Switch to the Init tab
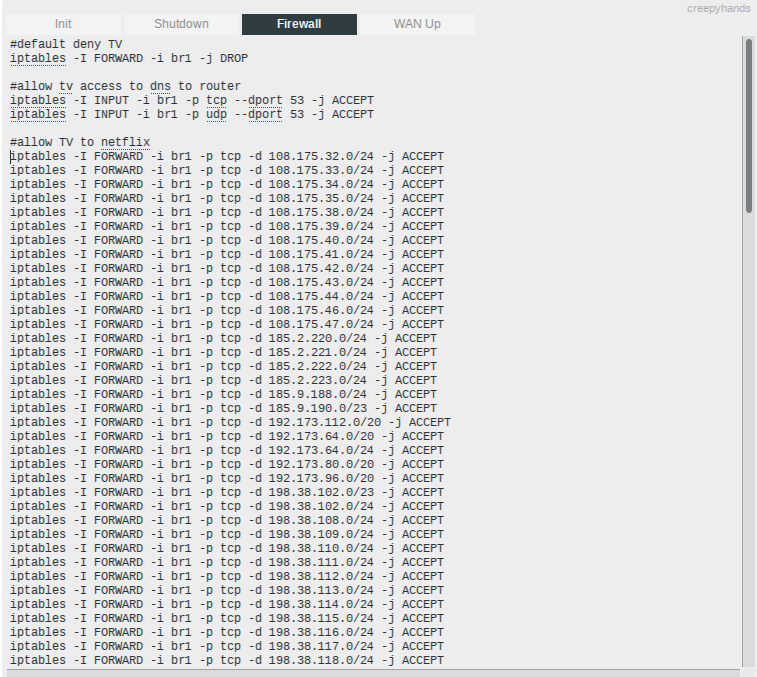 click(x=62, y=24)
